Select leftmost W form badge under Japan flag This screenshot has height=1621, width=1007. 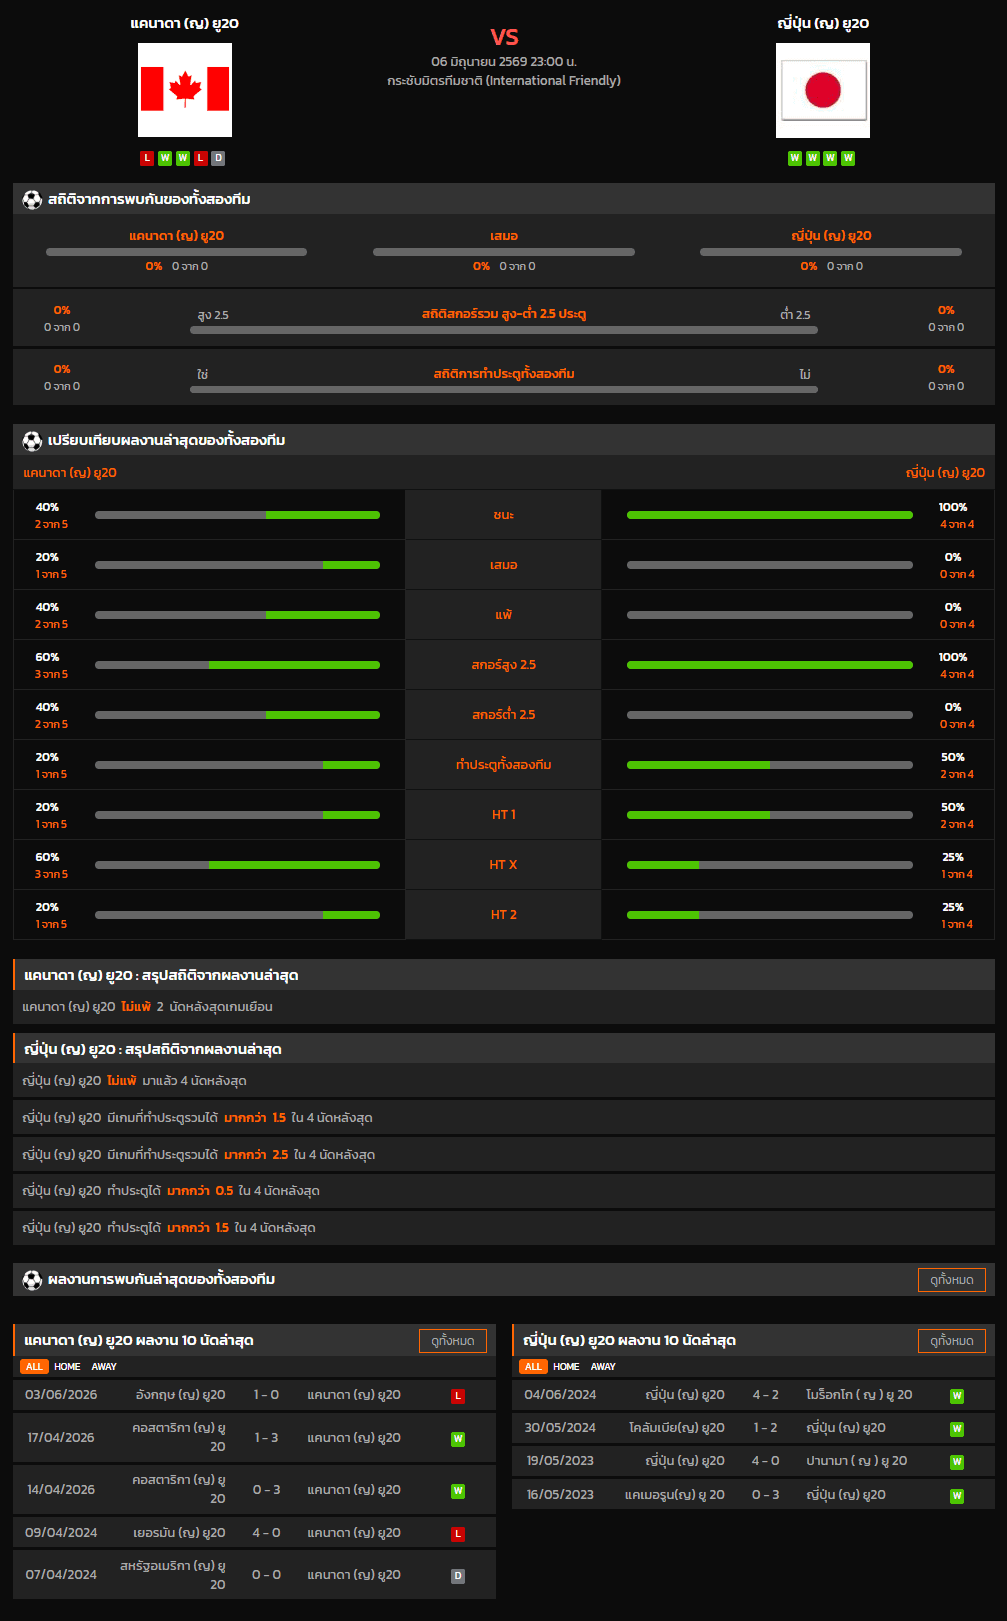795,158
